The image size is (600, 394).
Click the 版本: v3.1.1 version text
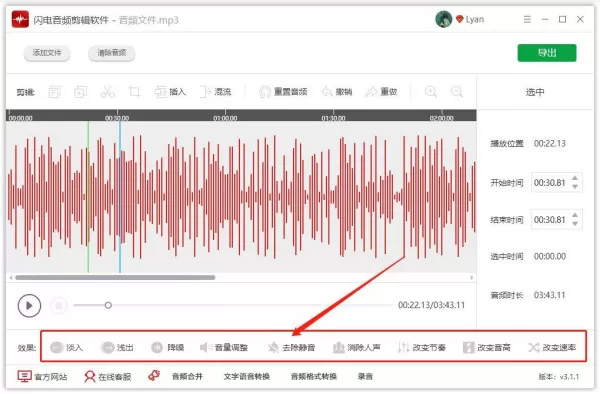pyautogui.click(x=559, y=377)
